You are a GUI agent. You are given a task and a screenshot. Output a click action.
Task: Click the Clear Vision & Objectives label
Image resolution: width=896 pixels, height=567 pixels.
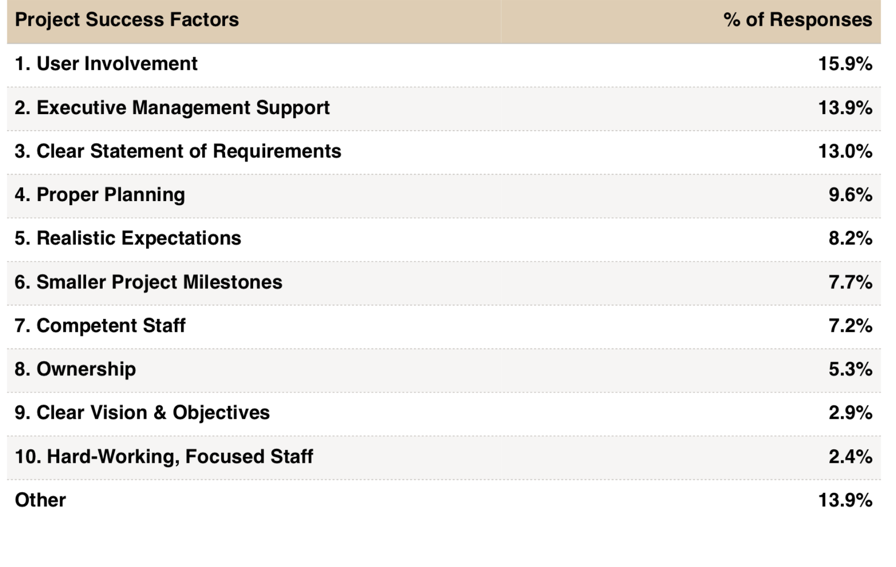click(142, 413)
